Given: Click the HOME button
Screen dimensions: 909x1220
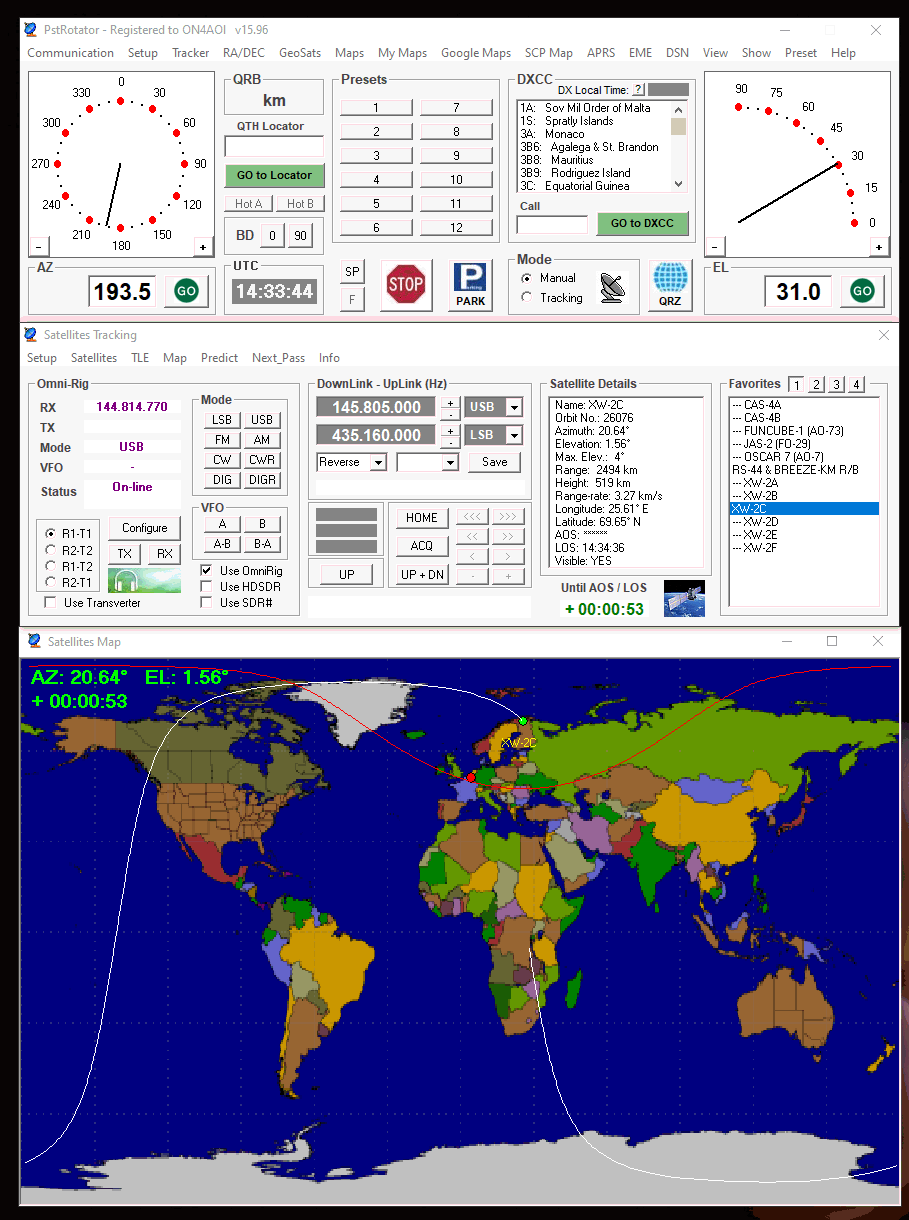Looking at the screenshot, I should click(x=421, y=518).
